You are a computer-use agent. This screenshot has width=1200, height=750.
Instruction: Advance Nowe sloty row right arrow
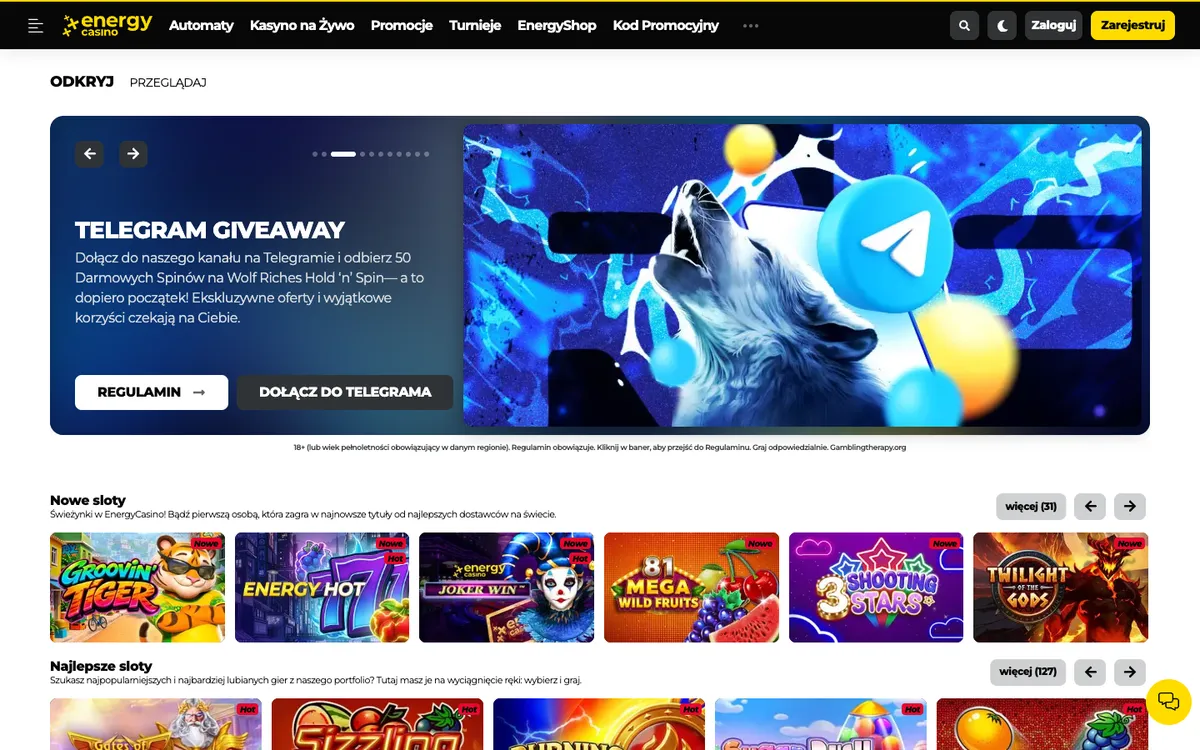1130,506
